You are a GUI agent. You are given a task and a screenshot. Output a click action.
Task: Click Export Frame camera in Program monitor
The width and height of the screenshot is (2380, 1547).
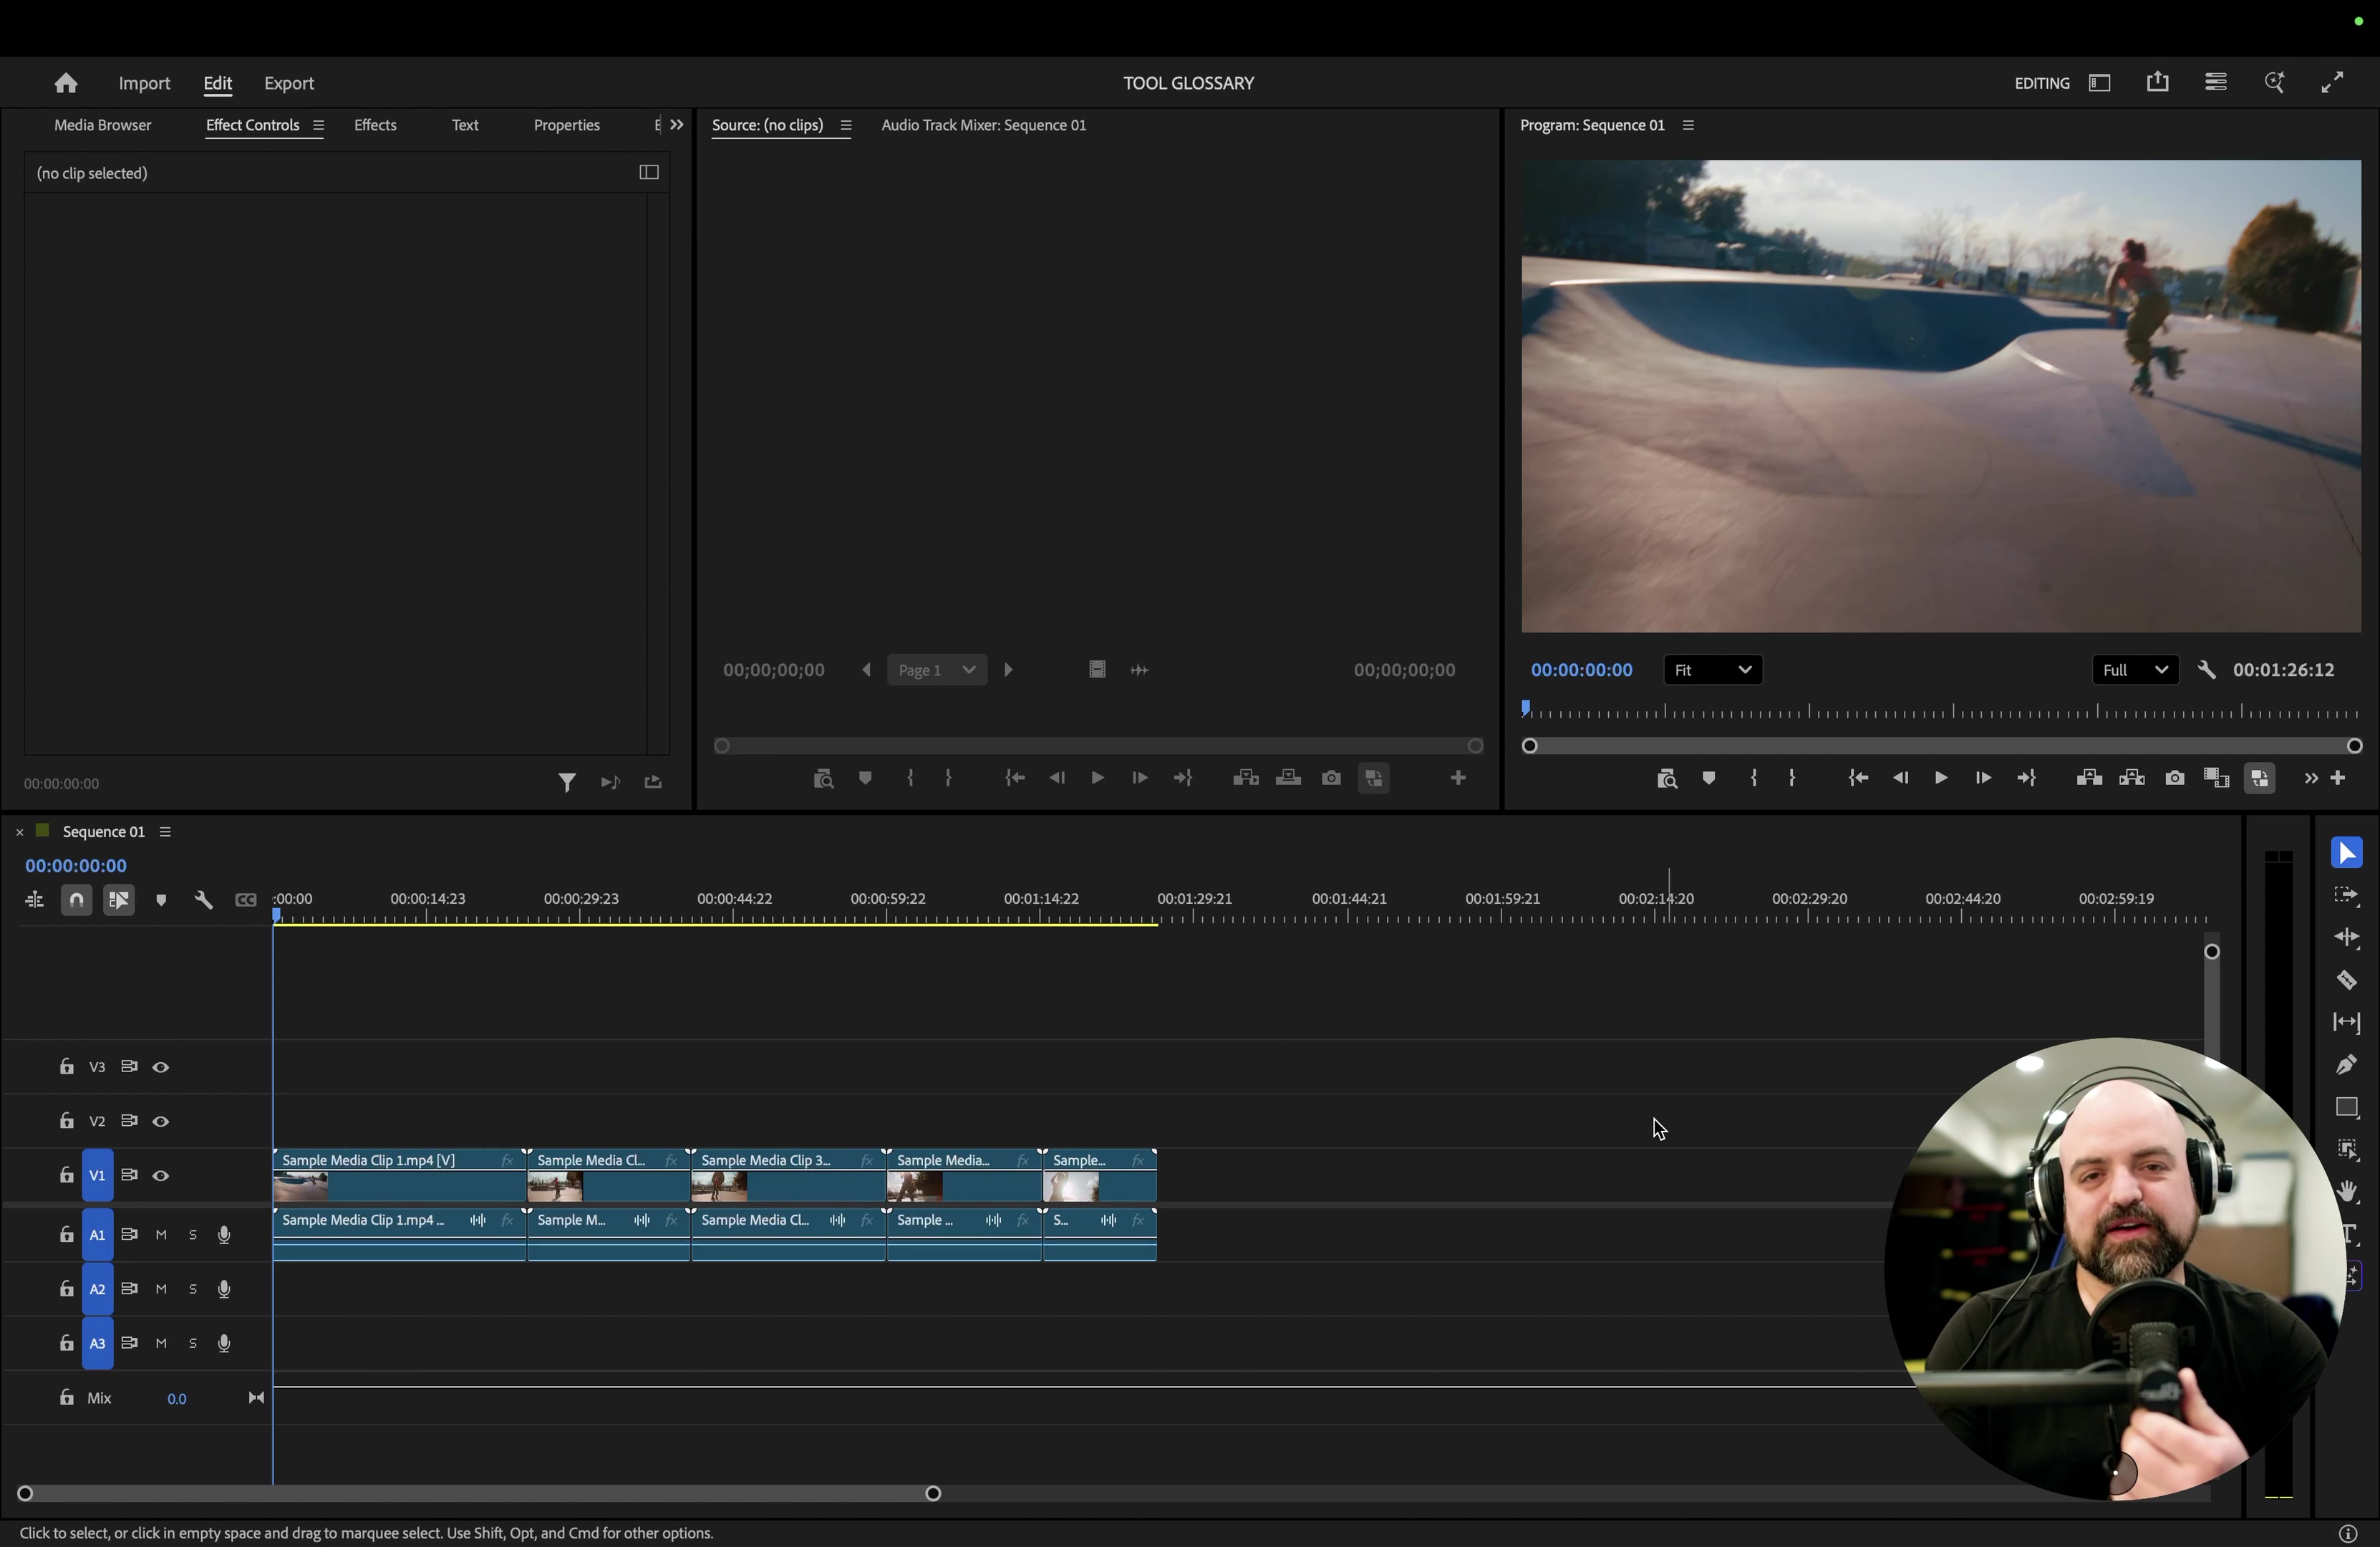[x=2174, y=779]
